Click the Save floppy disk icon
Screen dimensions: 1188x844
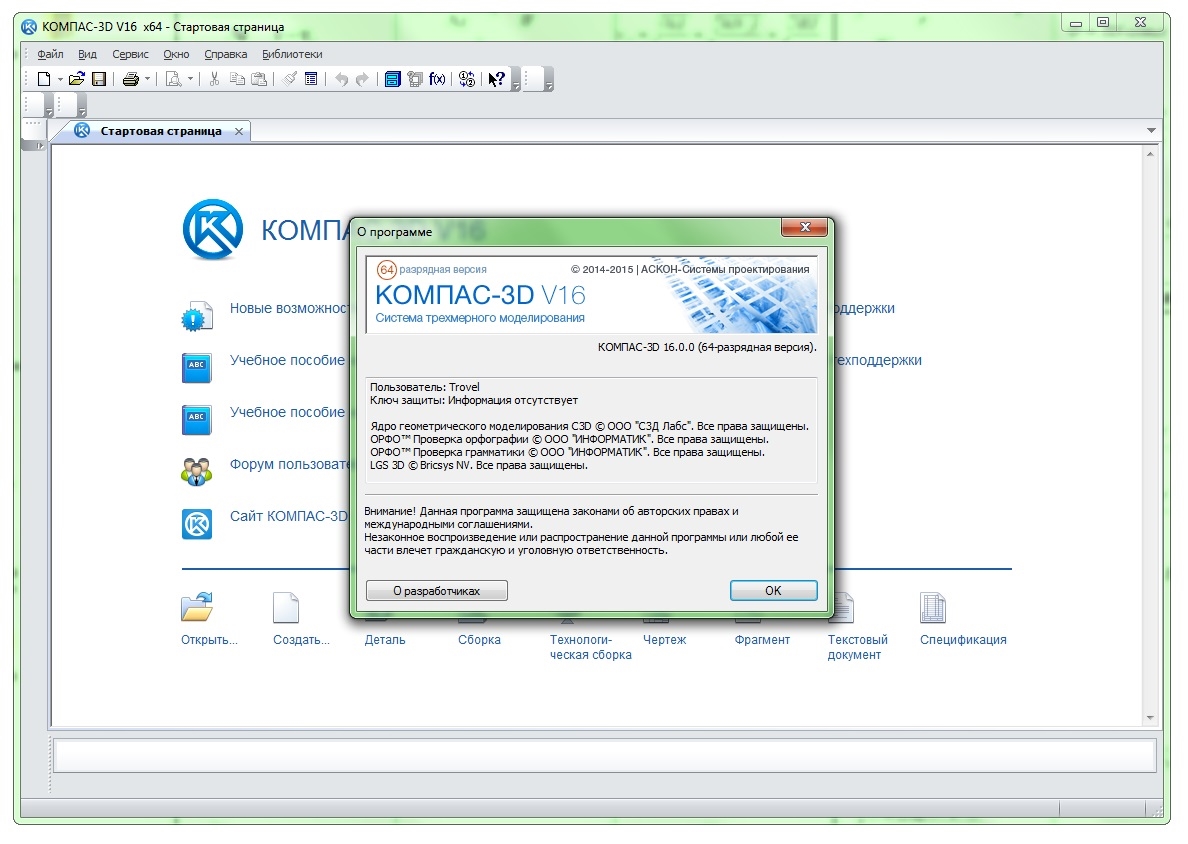99,79
